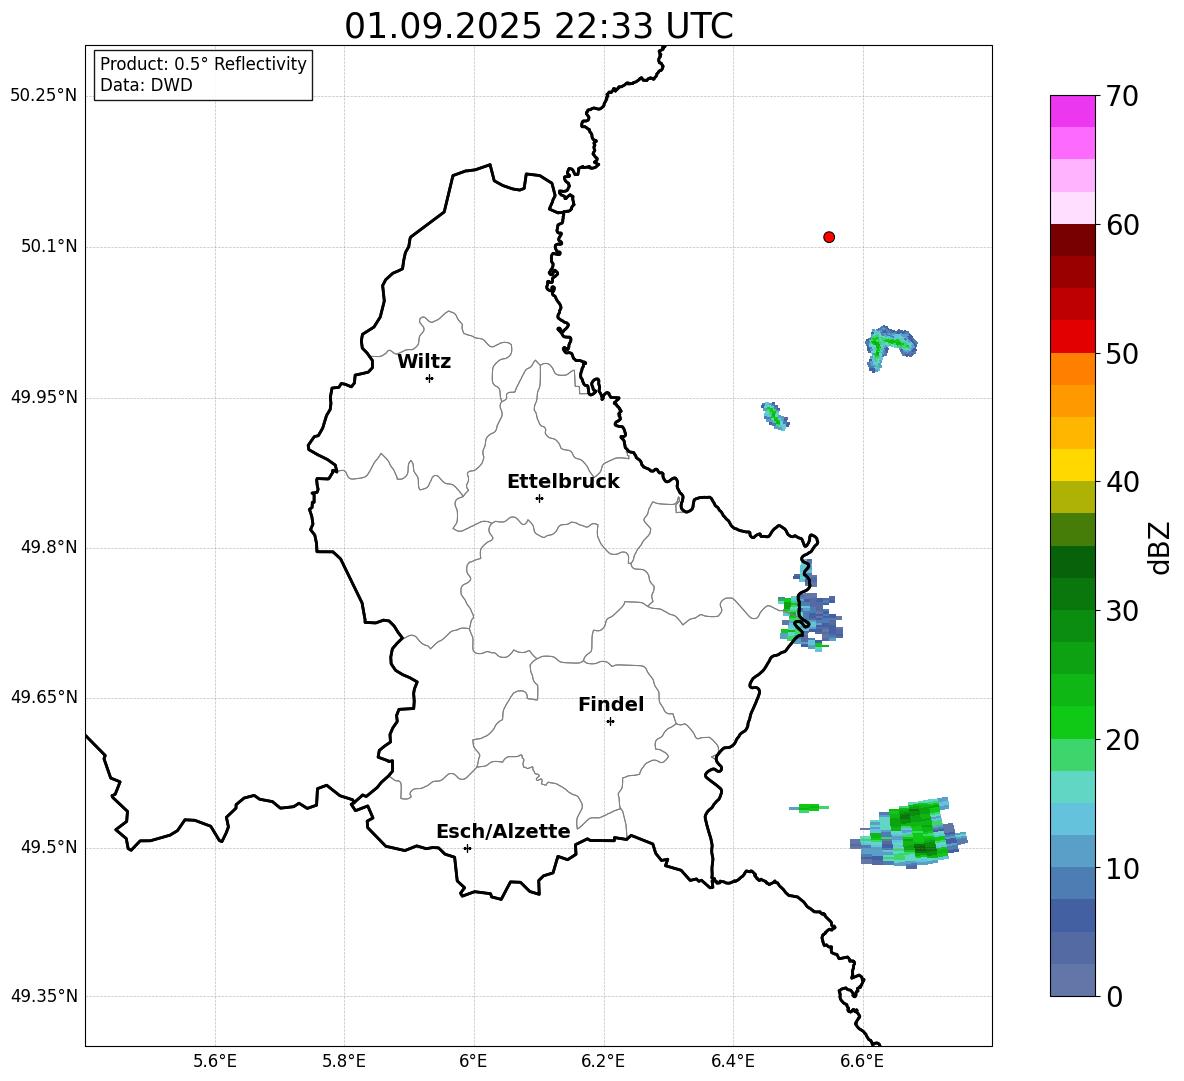
Task: Select the Ettelbruck station label
Action: (563, 482)
